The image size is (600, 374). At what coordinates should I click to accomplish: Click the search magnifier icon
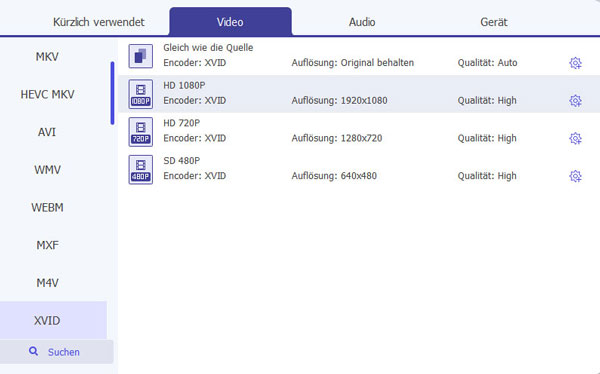click(34, 351)
